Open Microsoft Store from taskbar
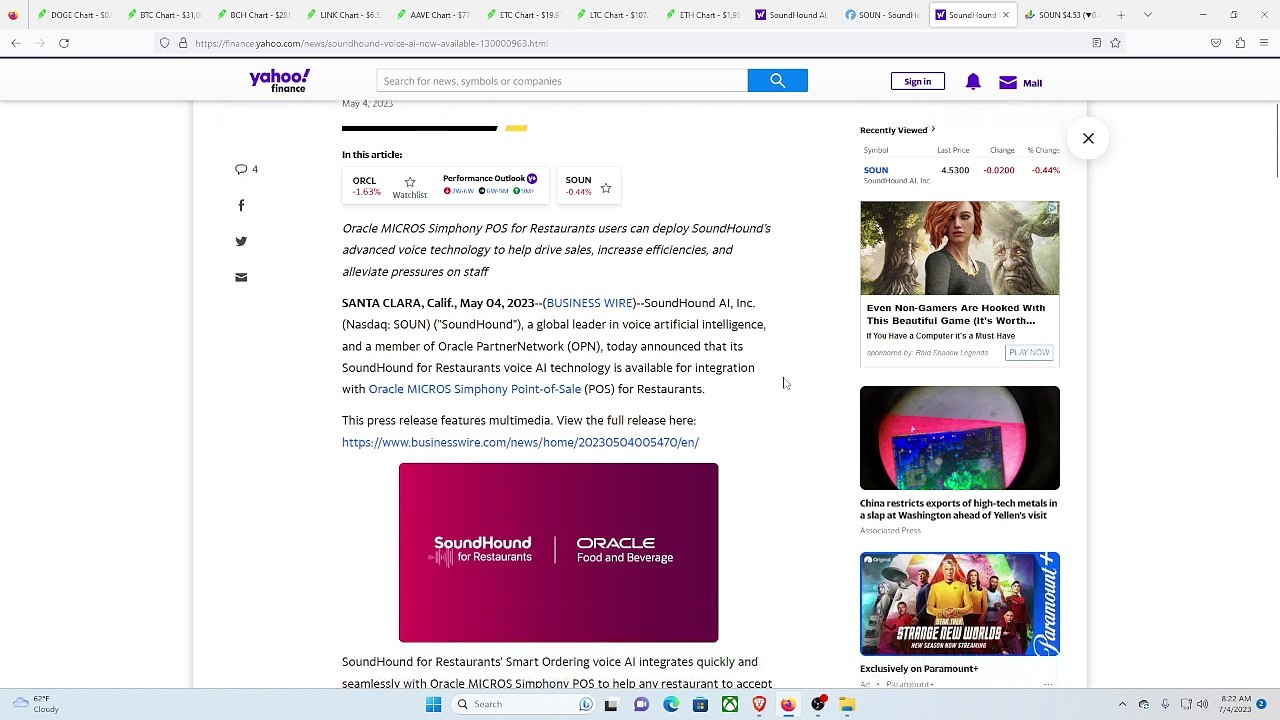1280x720 pixels. pyautogui.click(x=700, y=704)
